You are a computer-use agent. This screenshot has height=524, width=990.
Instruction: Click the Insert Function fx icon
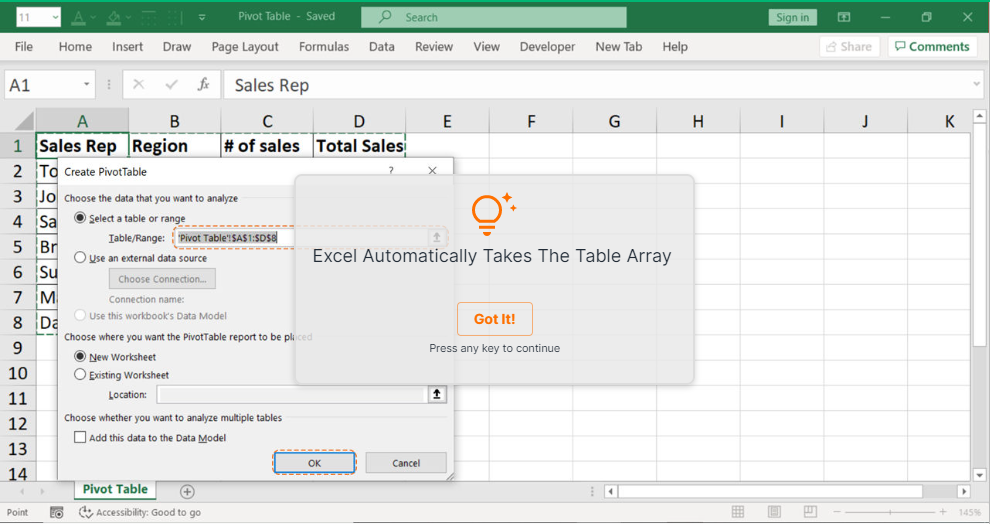(x=203, y=85)
